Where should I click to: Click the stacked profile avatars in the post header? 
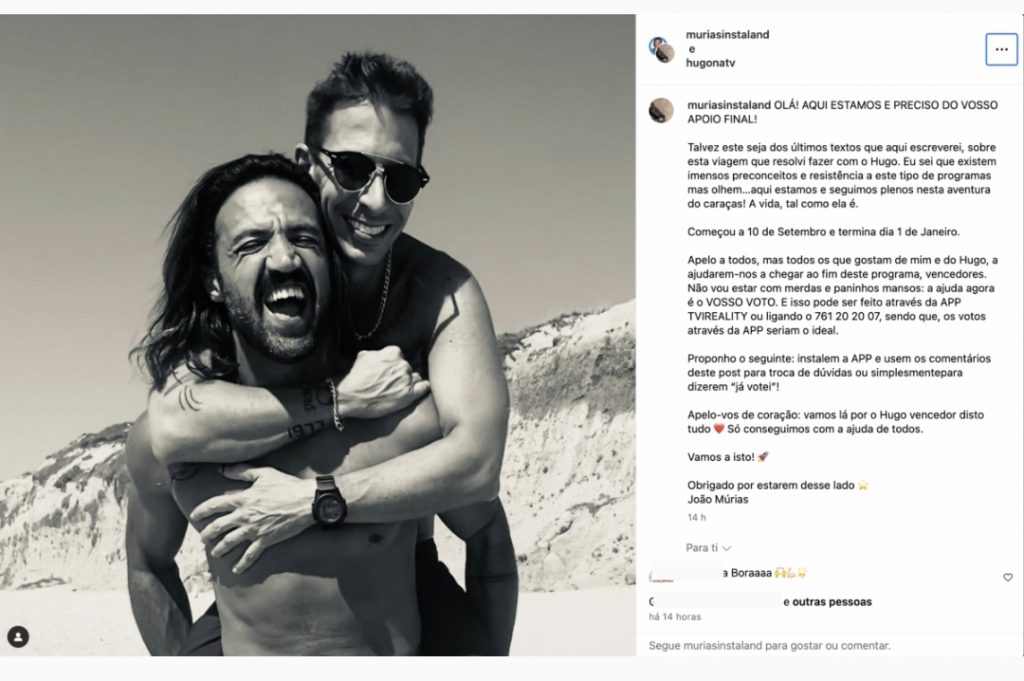661,50
